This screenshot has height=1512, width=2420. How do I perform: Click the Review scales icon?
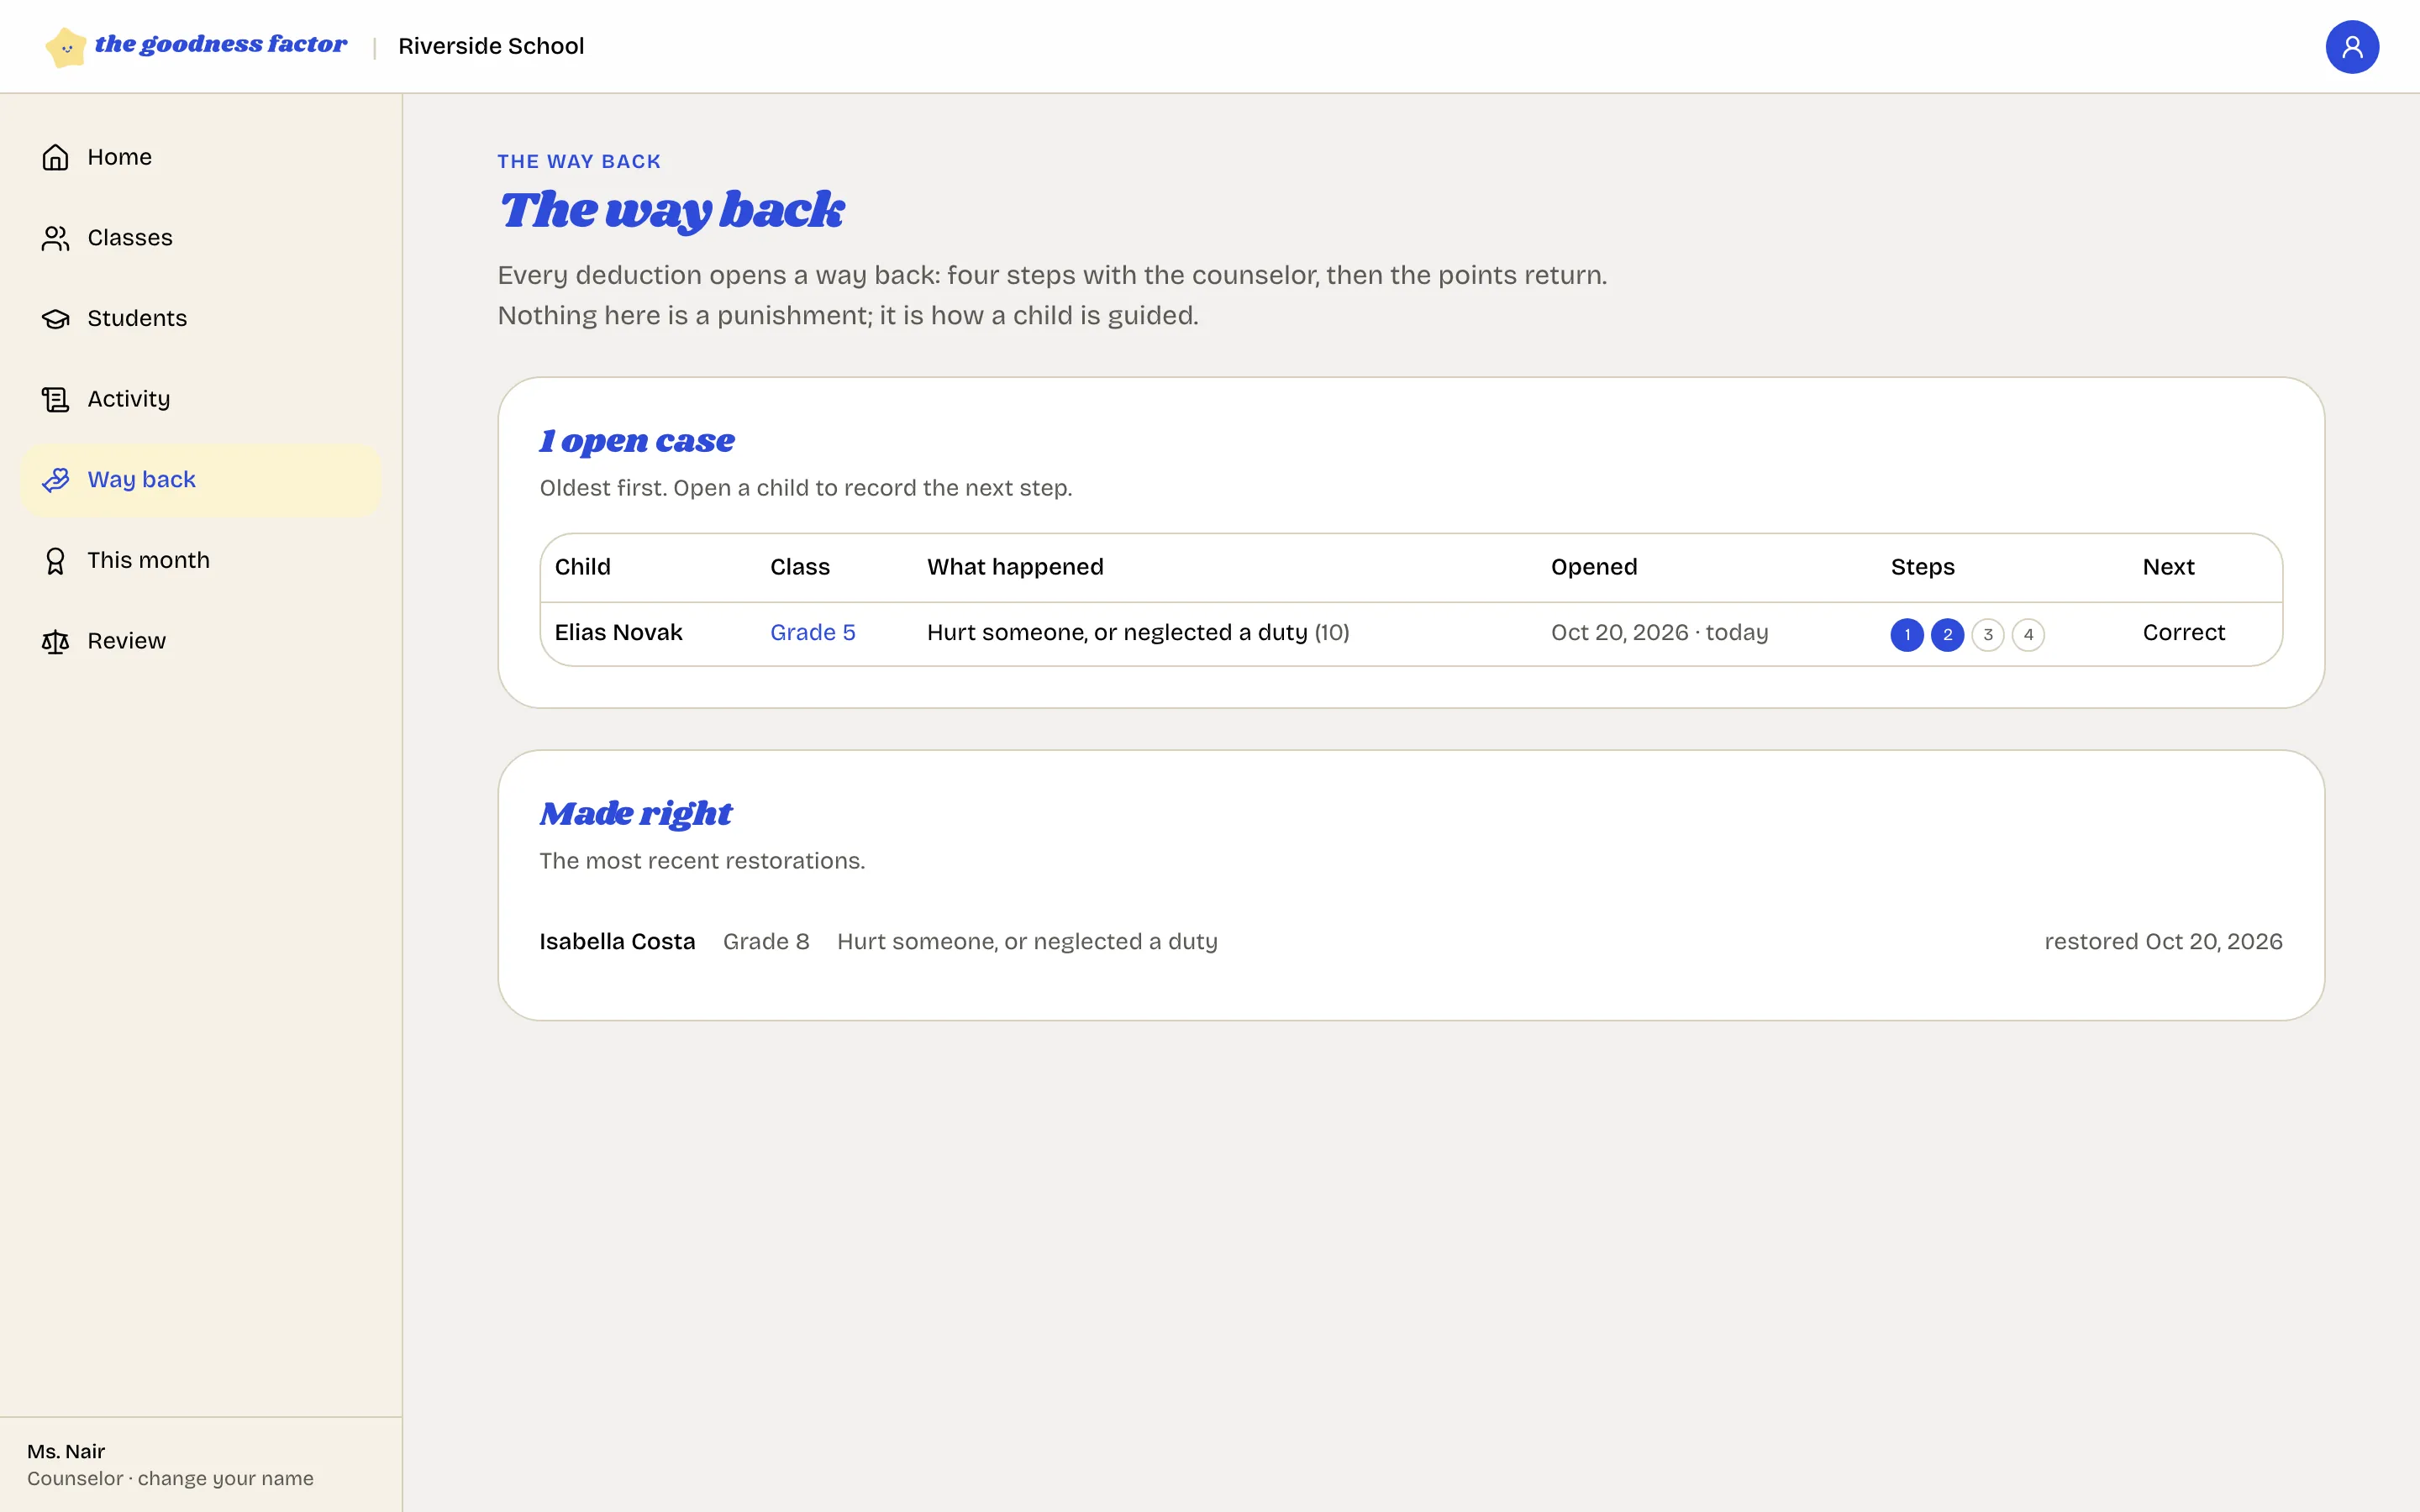tap(55, 641)
